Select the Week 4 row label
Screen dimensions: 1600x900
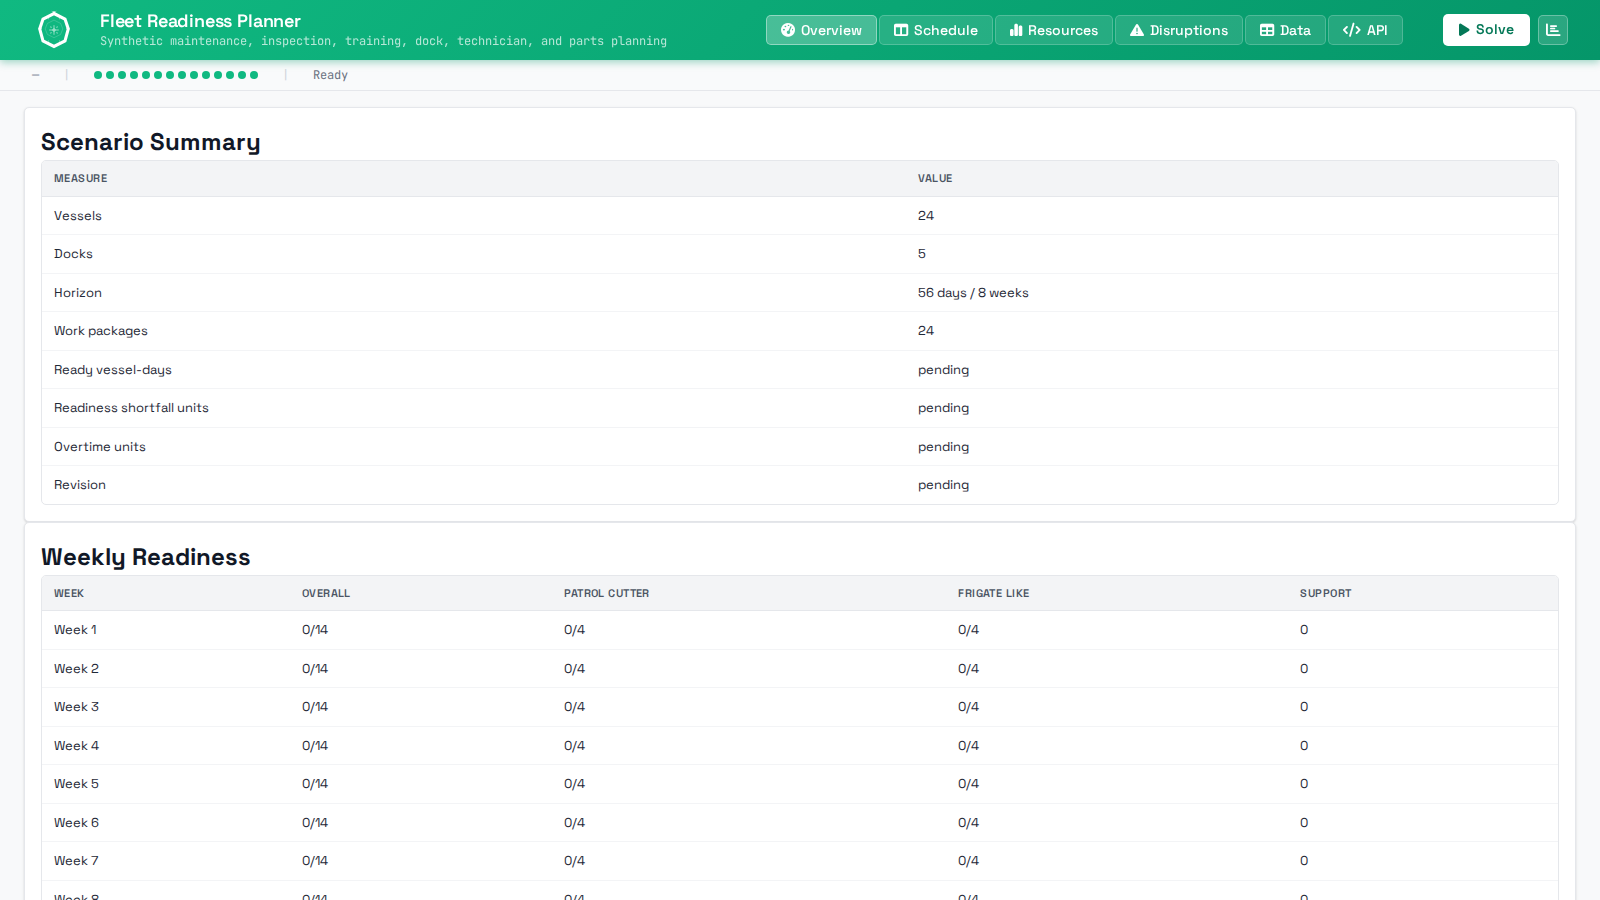pyautogui.click(x=76, y=746)
